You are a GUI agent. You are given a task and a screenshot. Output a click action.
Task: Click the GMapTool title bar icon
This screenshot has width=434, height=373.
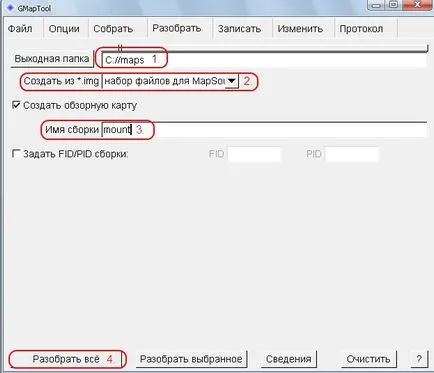[10, 7]
